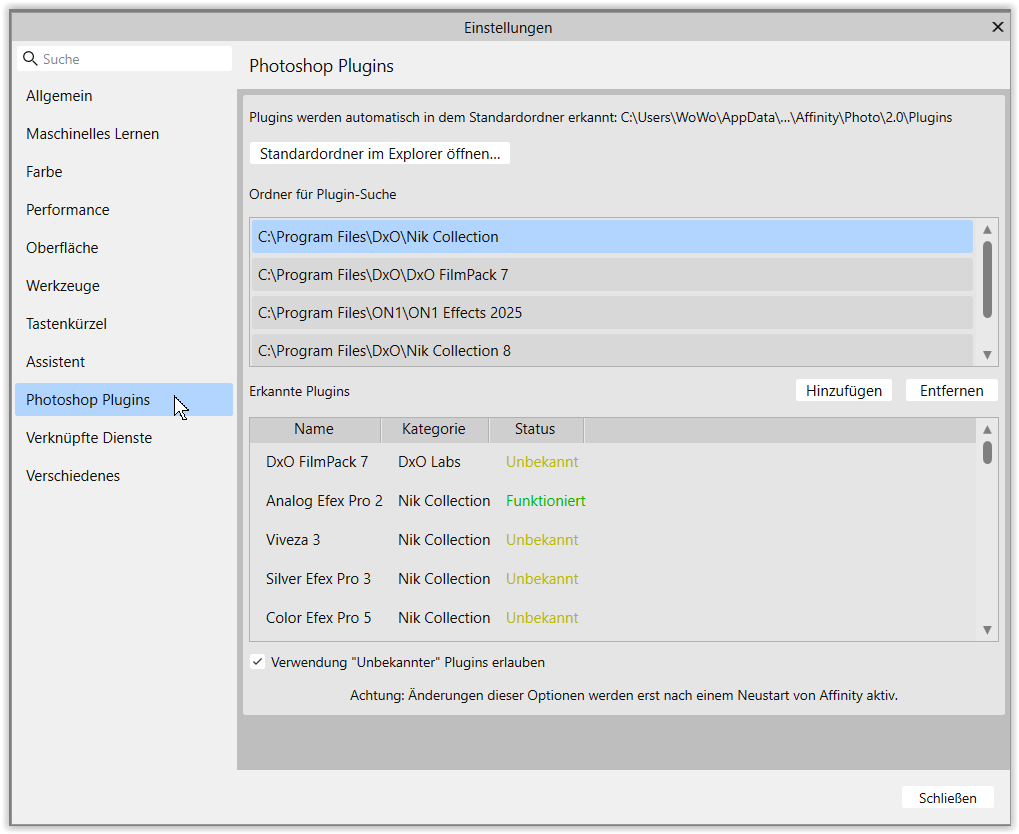
Task: Click the folder list scrollbar thumb
Action: 987,280
